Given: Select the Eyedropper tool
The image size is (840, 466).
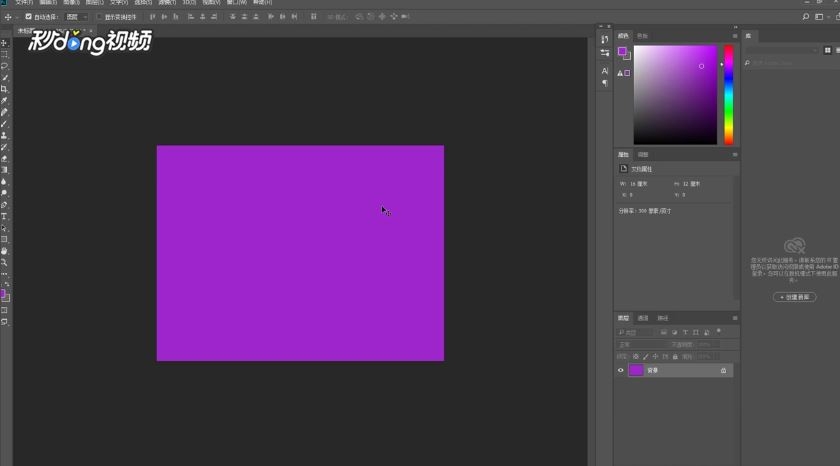Looking at the screenshot, I should click(4, 101).
